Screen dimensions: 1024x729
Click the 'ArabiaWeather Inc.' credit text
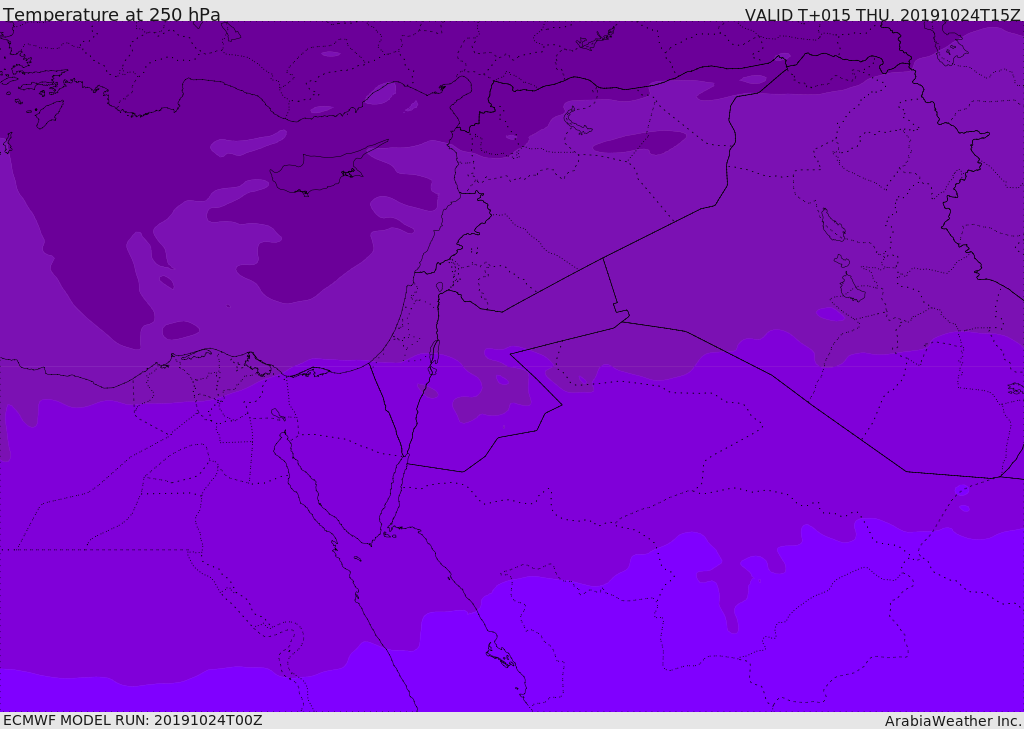pyautogui.click(x=953, y=721)
